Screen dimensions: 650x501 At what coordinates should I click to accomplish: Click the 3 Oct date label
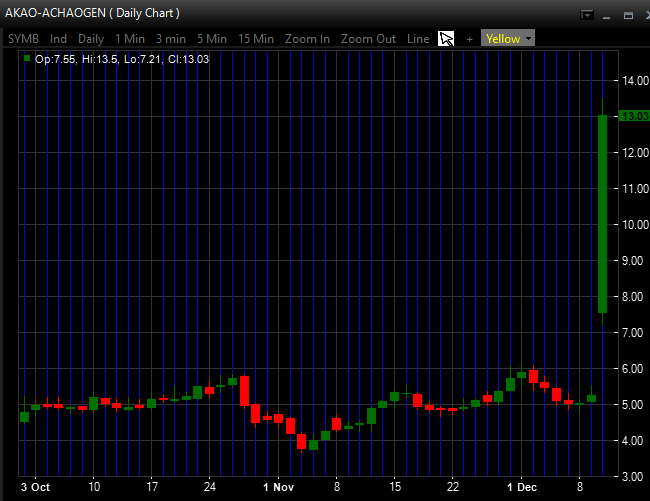pyautogui.click(x=35, y=487)
